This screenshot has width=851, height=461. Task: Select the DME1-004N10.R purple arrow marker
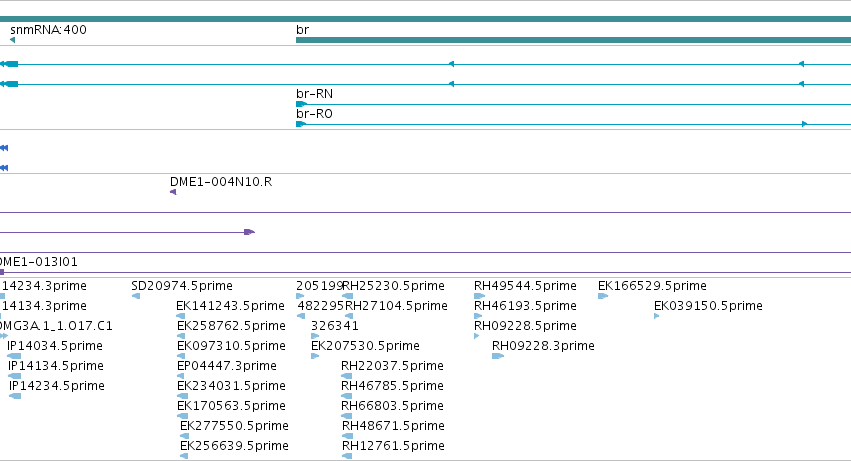pos(173,192)
